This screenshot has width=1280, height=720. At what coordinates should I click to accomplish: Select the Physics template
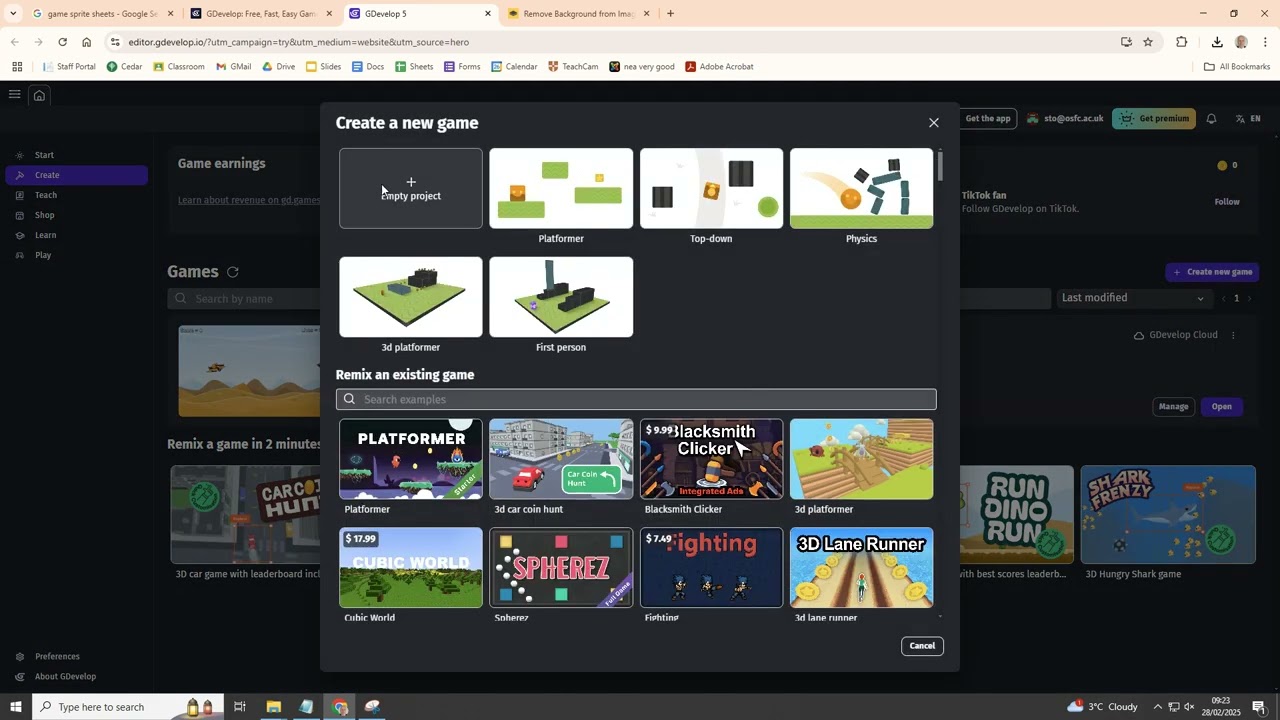861,188
